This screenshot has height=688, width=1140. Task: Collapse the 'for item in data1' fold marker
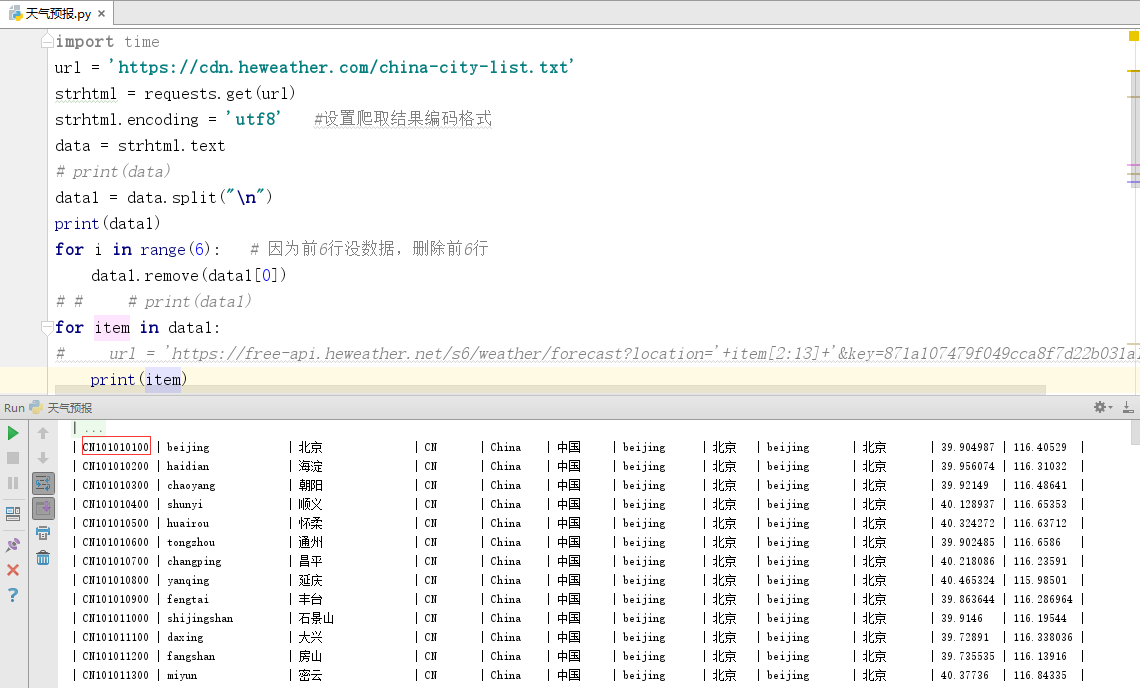point(47,327)
